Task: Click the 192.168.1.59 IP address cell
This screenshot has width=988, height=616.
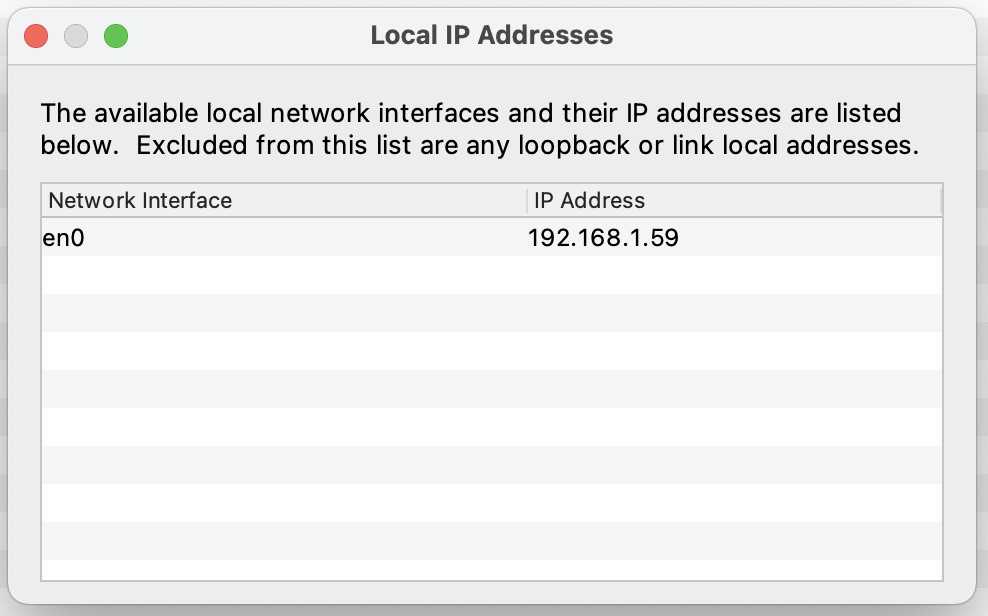Action: click(603, 238)
